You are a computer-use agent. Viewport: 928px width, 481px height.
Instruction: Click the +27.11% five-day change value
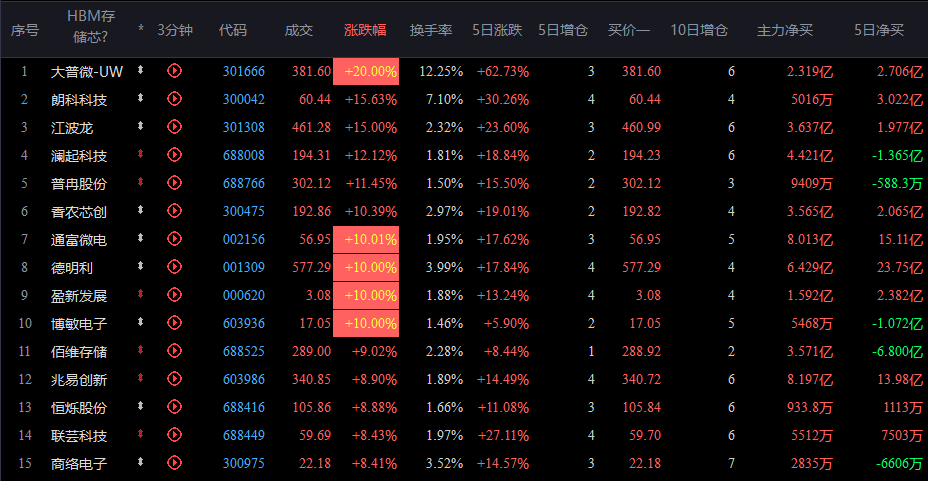point(503,435)
